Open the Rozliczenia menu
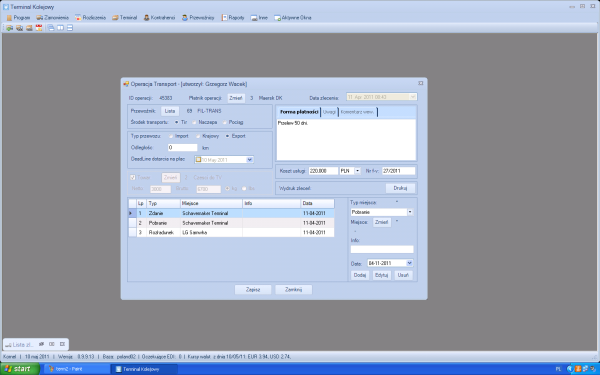The width and height of the screenshot is (600, 375). coord(90,18)
